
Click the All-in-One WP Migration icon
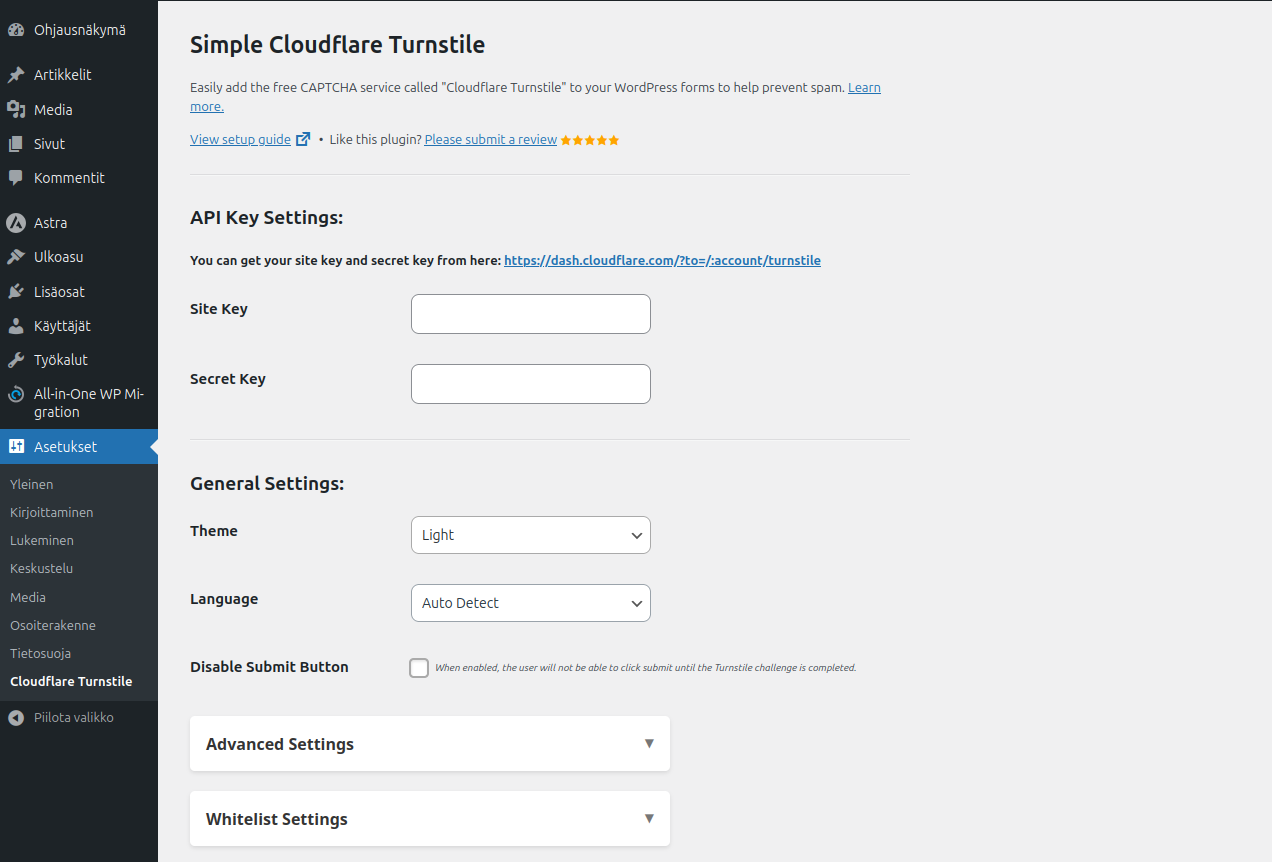pyautogui.click(x=16, y=394)
